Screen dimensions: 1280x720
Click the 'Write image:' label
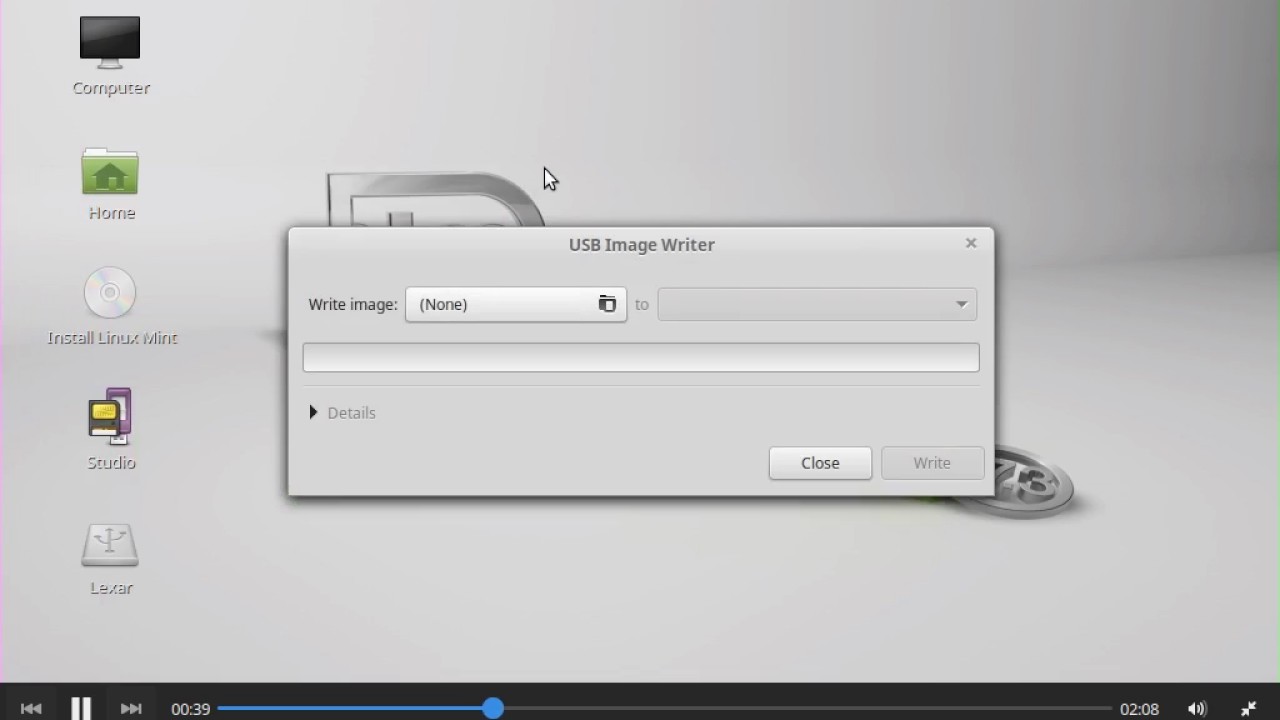click(353, 304)
